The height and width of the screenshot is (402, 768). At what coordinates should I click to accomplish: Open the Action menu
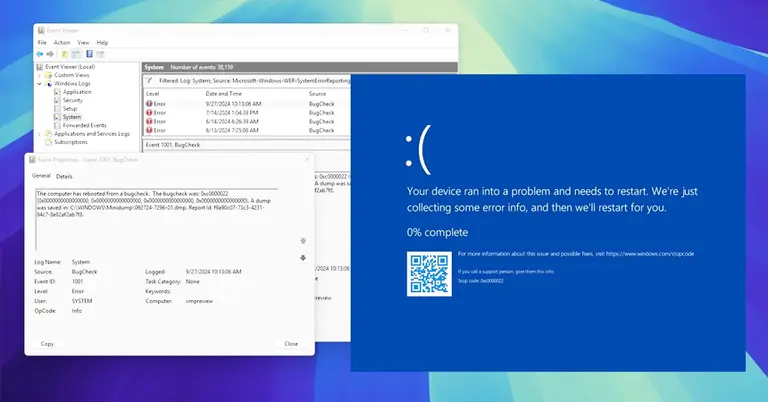(x=62, y=43)
